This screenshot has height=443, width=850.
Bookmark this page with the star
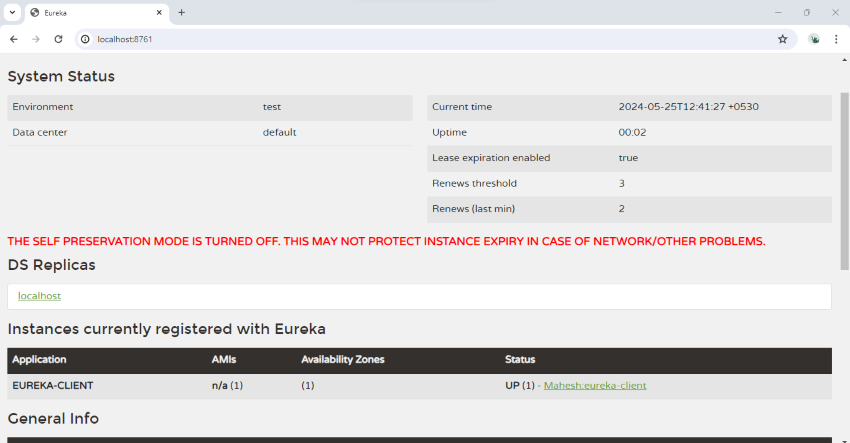point(782,39)
